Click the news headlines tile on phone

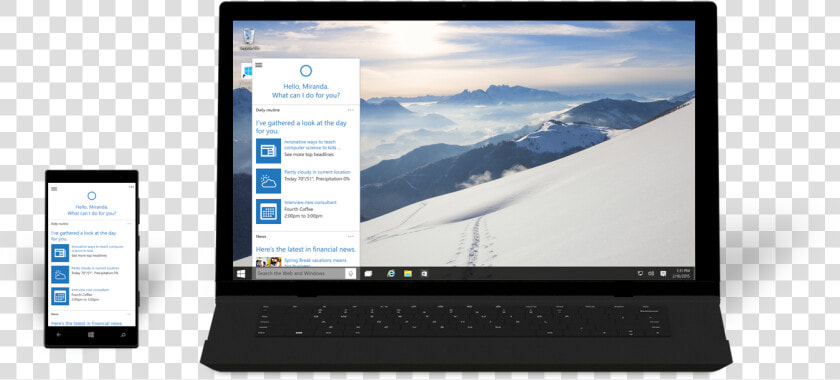click(60, 252)
